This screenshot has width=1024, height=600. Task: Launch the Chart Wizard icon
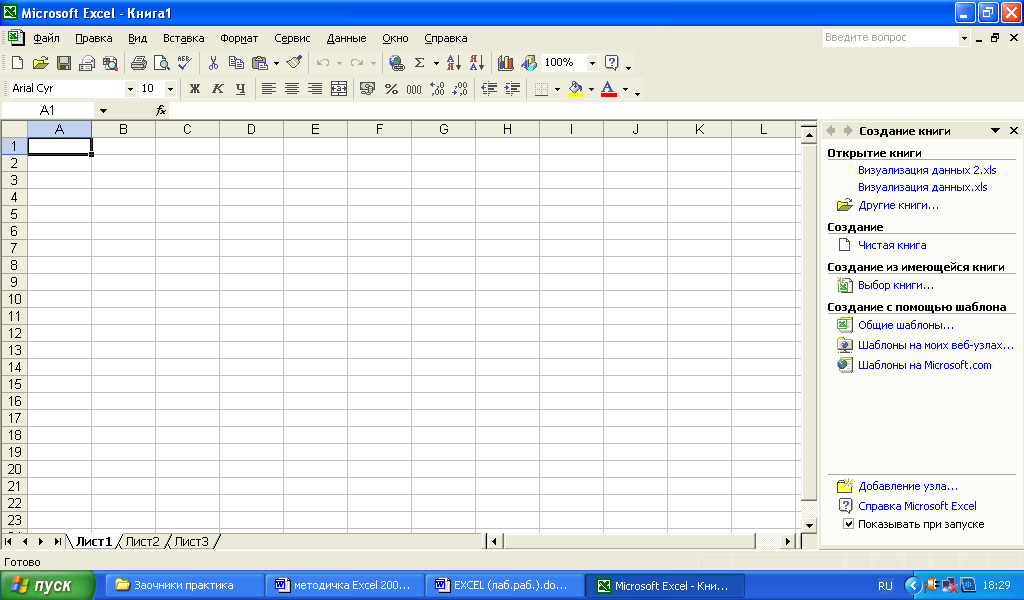tap(505, 63)
